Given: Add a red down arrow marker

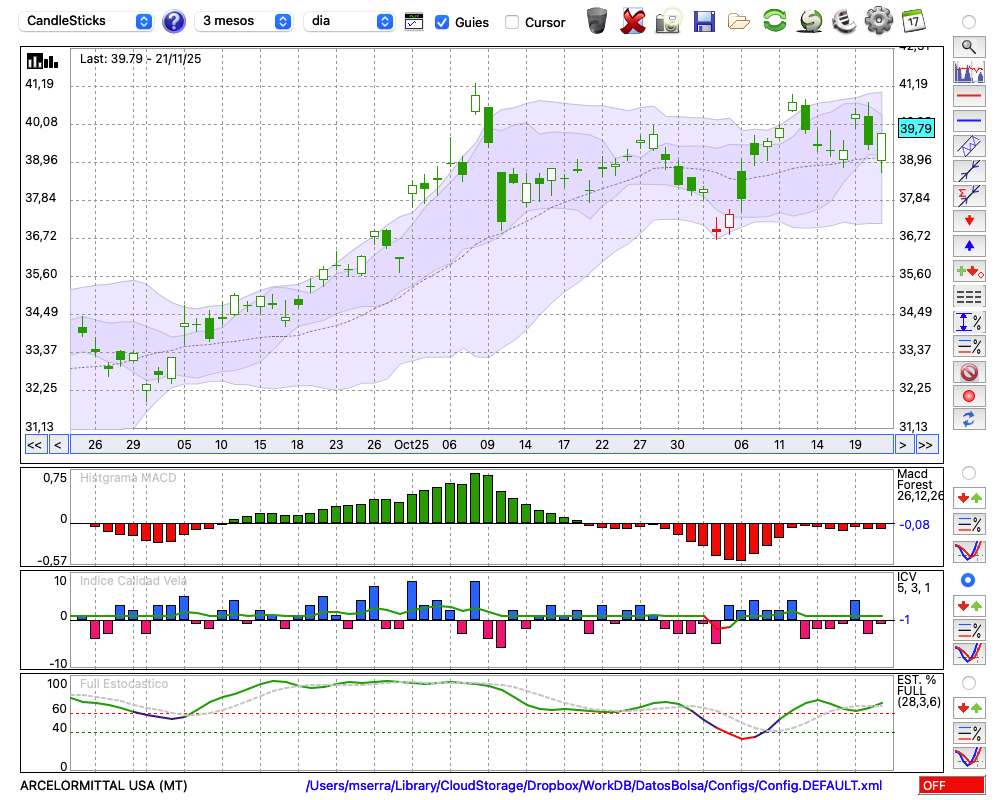Looking at the screenshot, I should click(969, 221).
